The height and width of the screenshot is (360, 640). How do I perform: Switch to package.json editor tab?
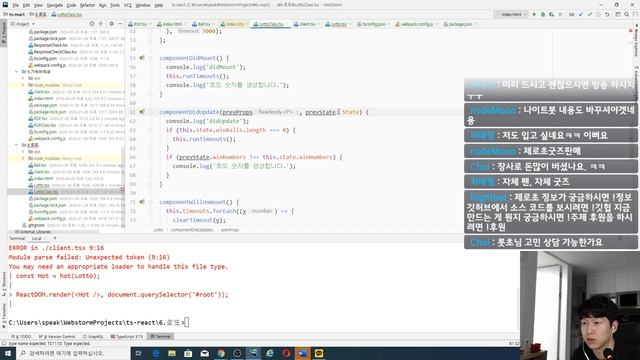[459, 24]
